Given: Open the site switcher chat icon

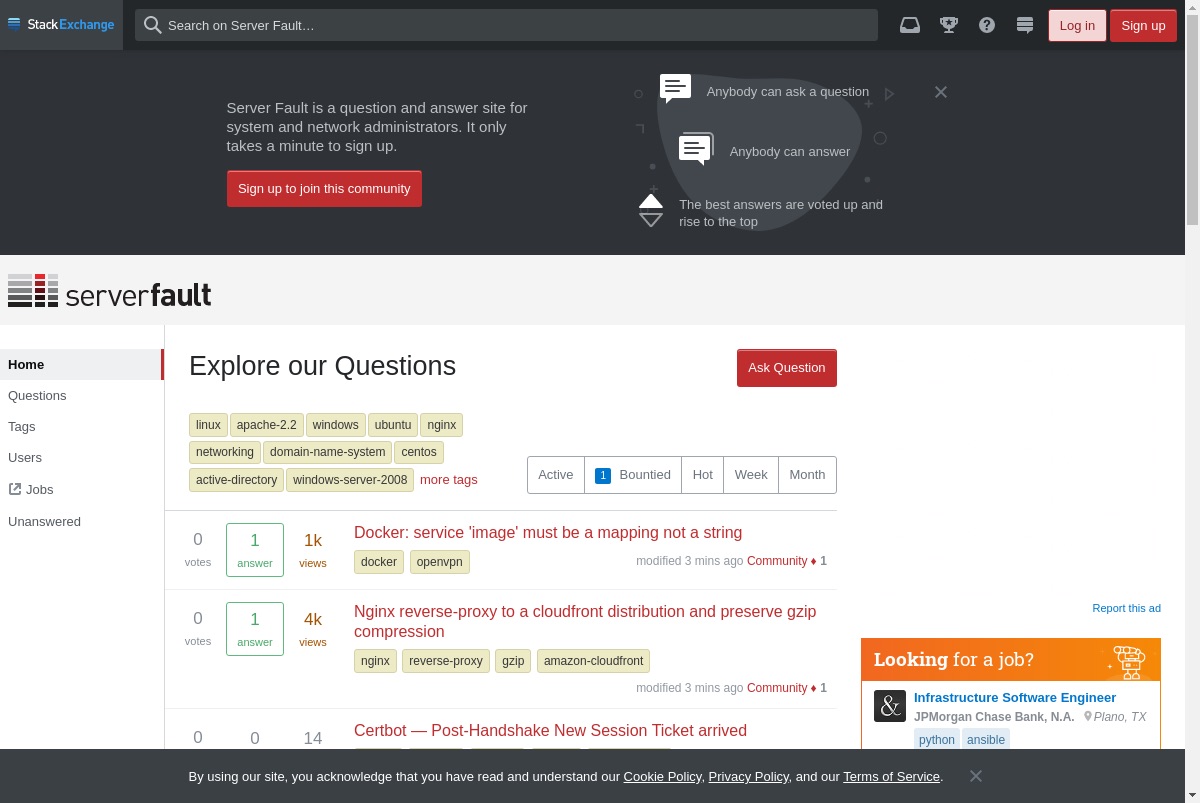Looking at the screenshot, I should 1025,25.
